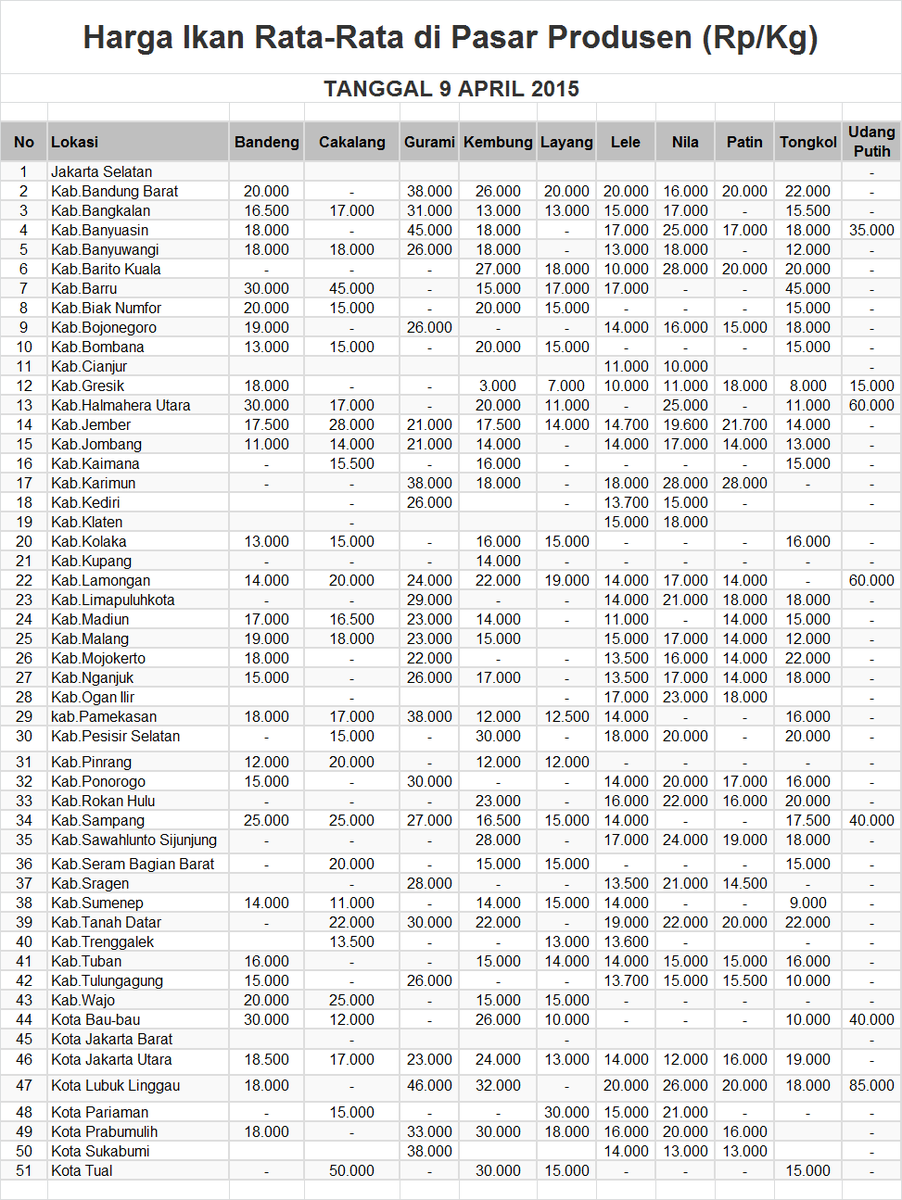
Task: Select Patin price 15.500 in Kab.Tulungagung row
Action: [745, 981]
